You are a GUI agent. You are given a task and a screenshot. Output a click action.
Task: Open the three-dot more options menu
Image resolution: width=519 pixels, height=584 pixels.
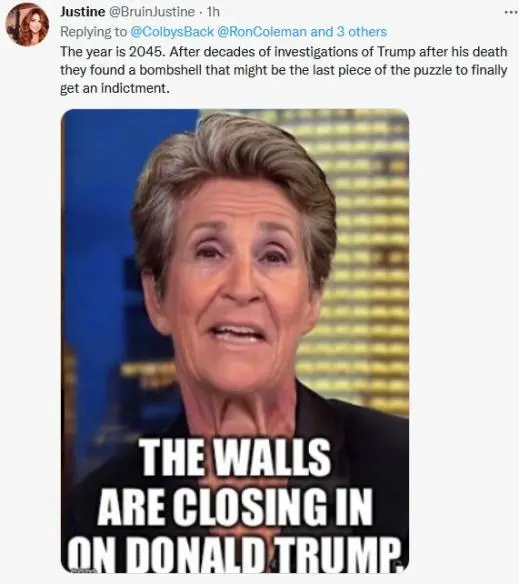(x=510, y=12)
